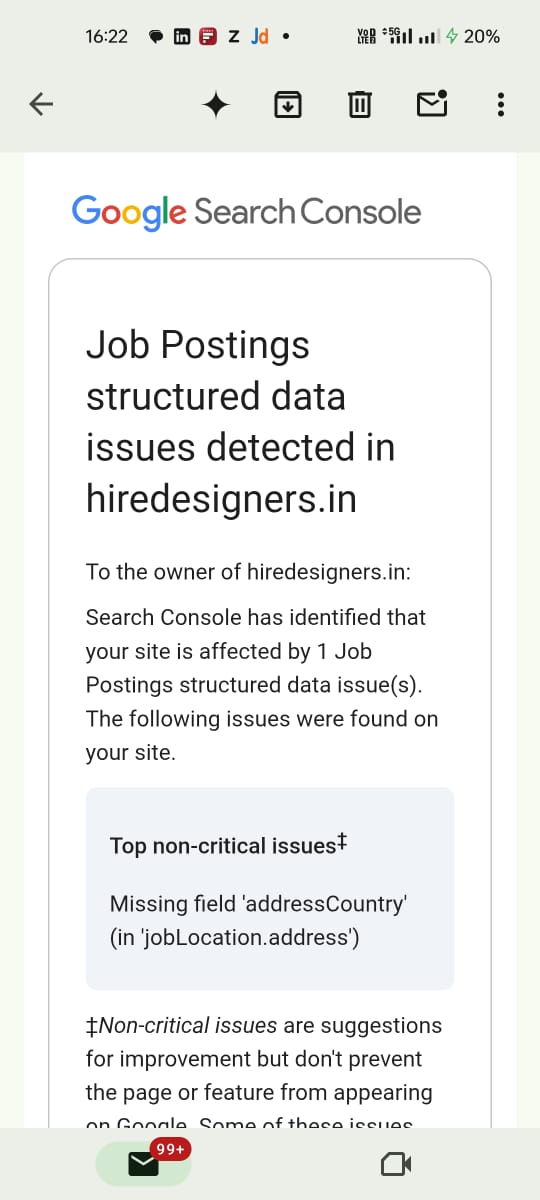Image resolution: width=540 pixels, height=1200 pixels.
Task: Tap the Gemini sparkle summarize icon
Action: tap(216, 104)
